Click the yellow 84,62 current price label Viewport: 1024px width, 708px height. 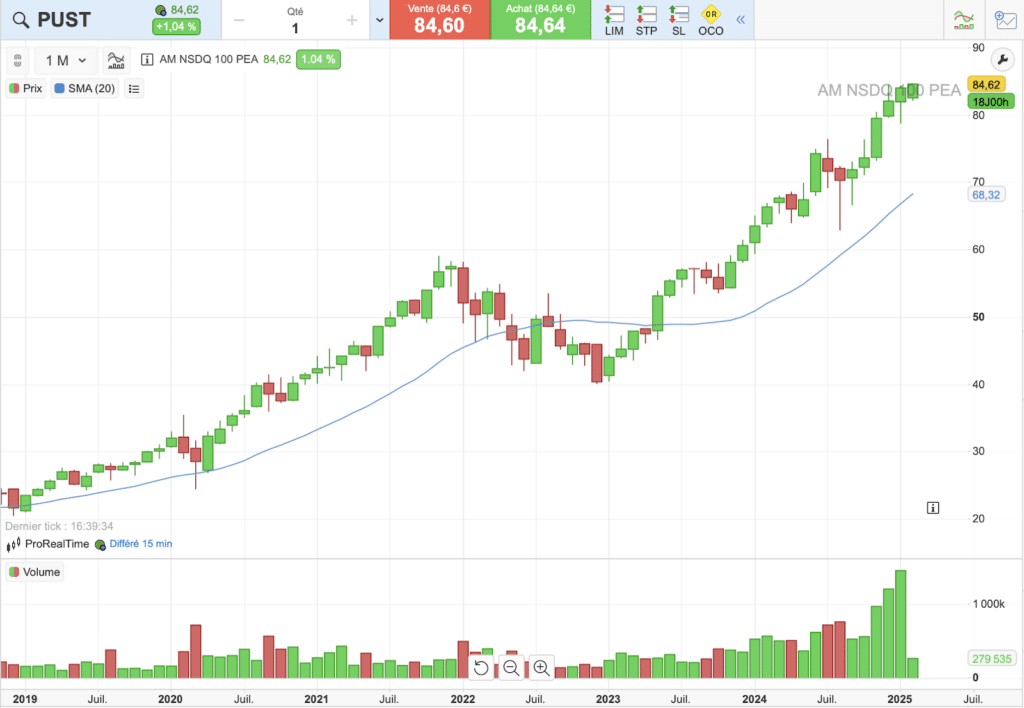986,85
